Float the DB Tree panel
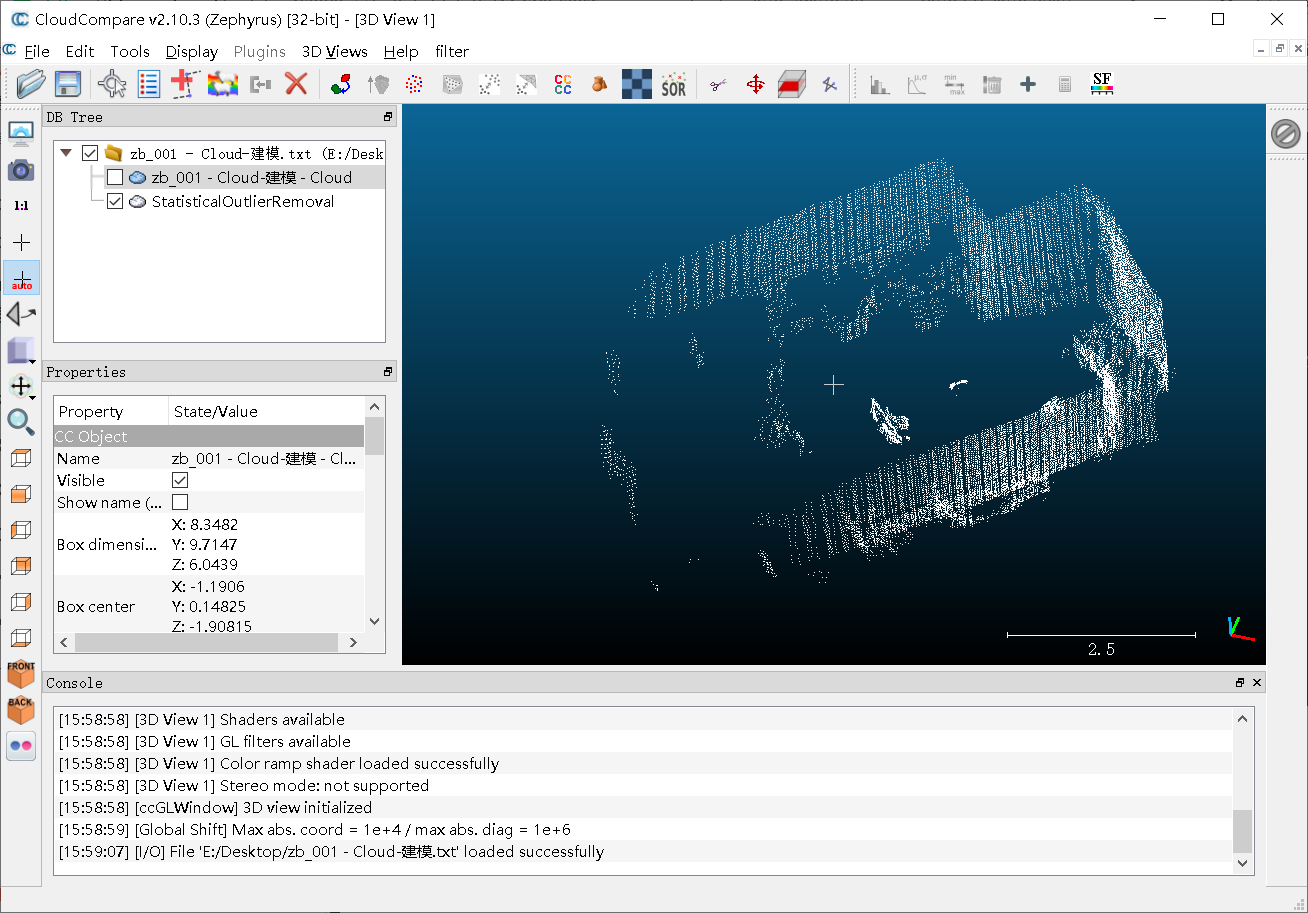Image resolution: width=1308 pixels, height=913 pixels. pyautogui.click(x=388, y=117)
